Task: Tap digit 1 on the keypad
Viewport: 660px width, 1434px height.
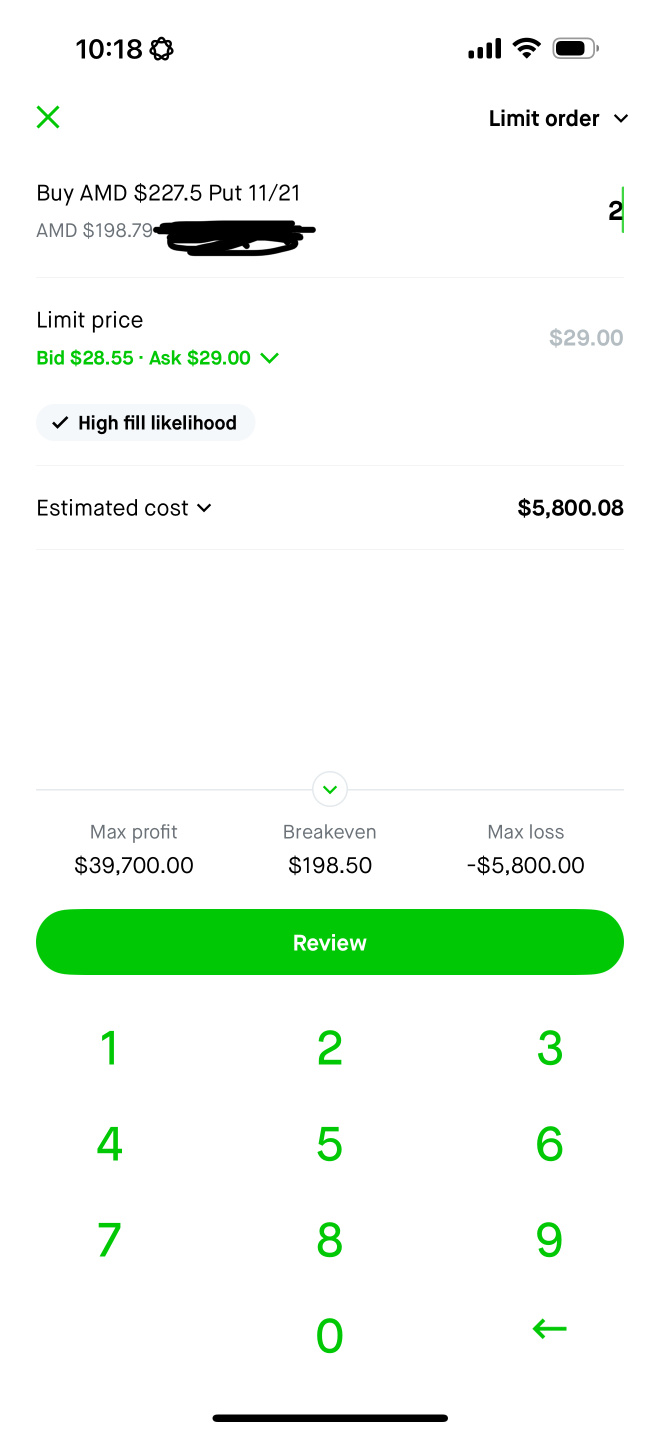Action: (110, 1048)
